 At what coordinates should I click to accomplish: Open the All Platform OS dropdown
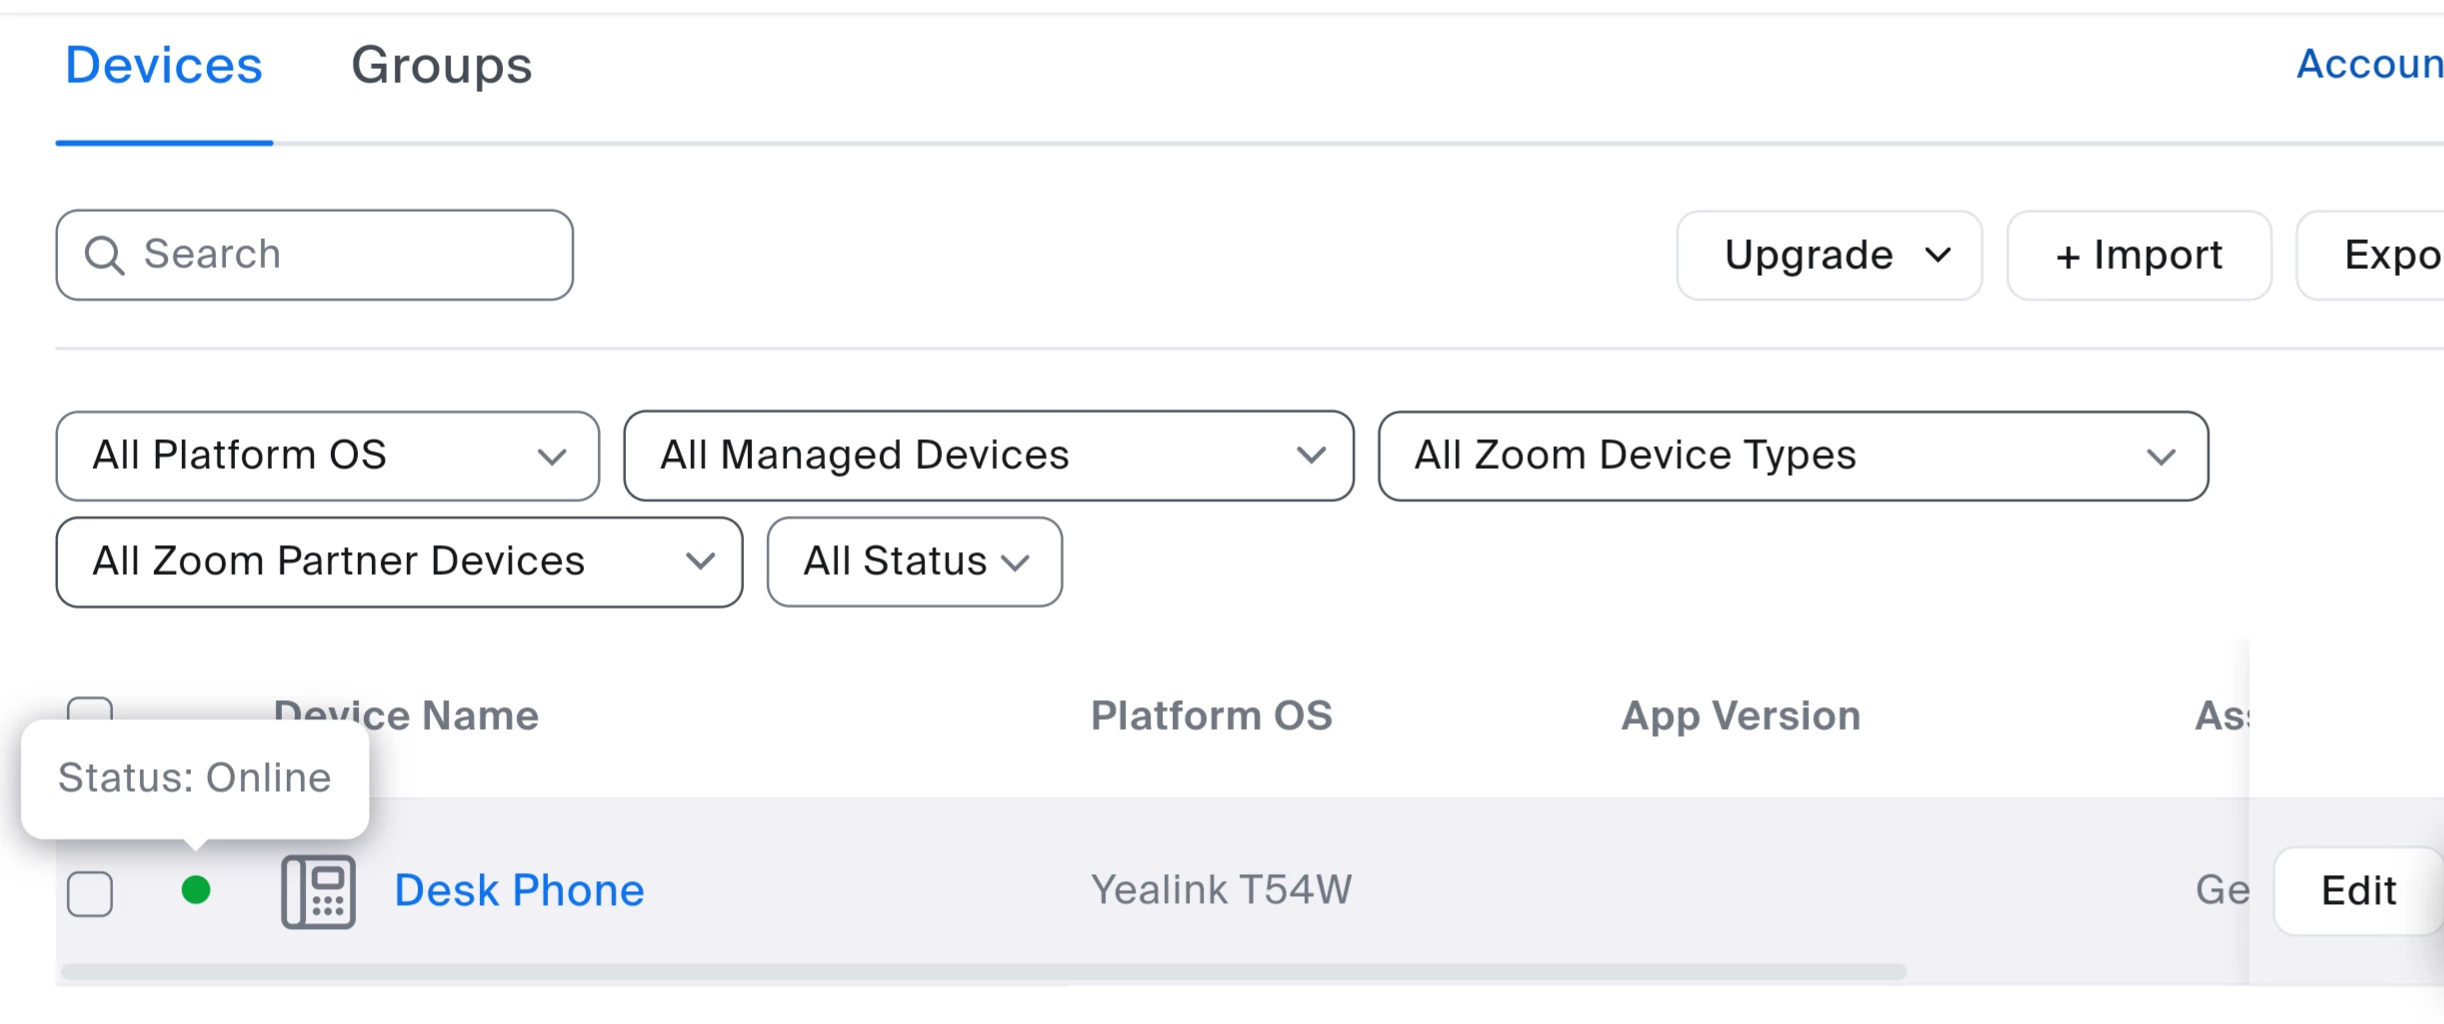327,456
